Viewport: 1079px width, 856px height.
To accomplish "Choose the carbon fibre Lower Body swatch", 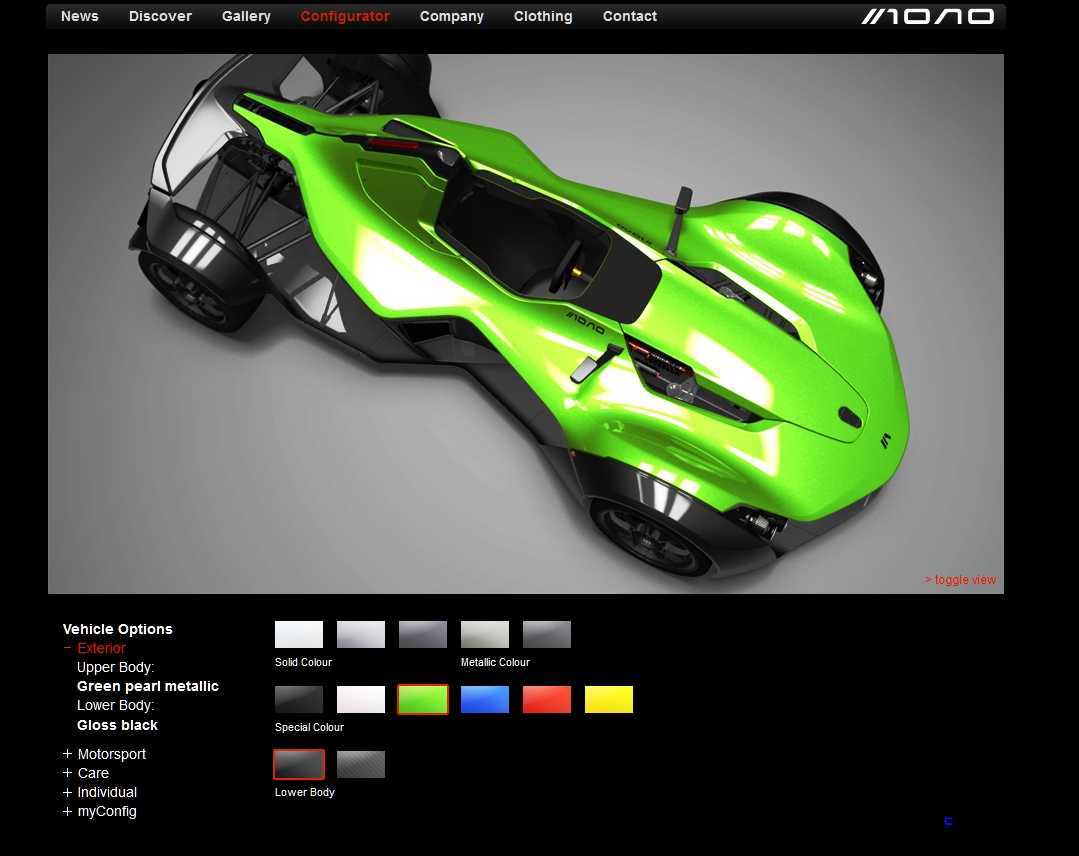I will click(x=361, y=764).
